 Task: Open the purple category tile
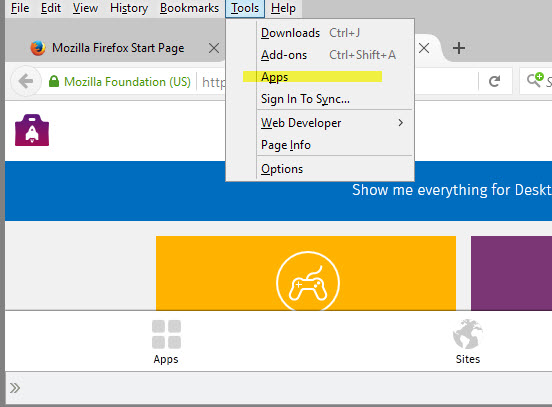click(511, 273)
